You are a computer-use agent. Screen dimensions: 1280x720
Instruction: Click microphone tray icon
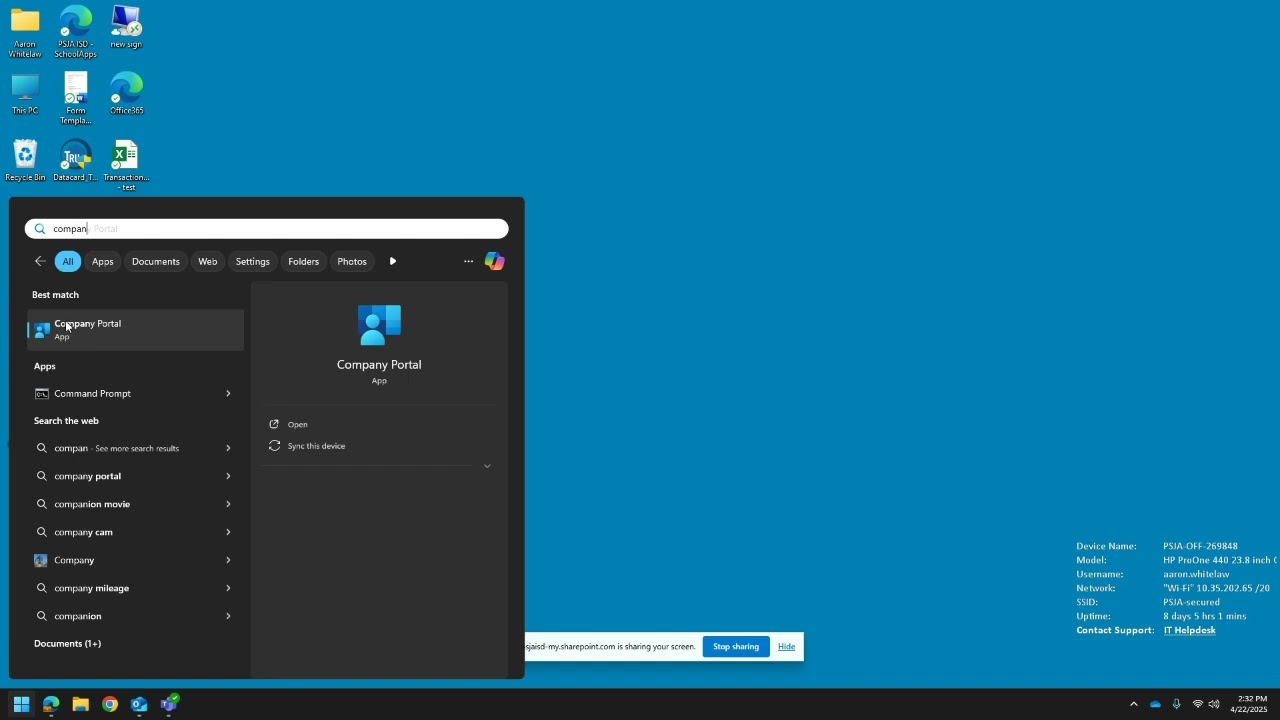pos(1176,704)
